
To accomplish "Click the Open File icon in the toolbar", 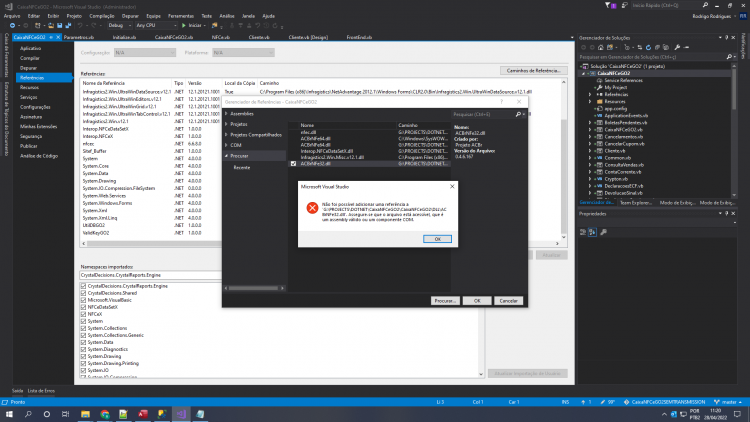I will pos(50,25).
